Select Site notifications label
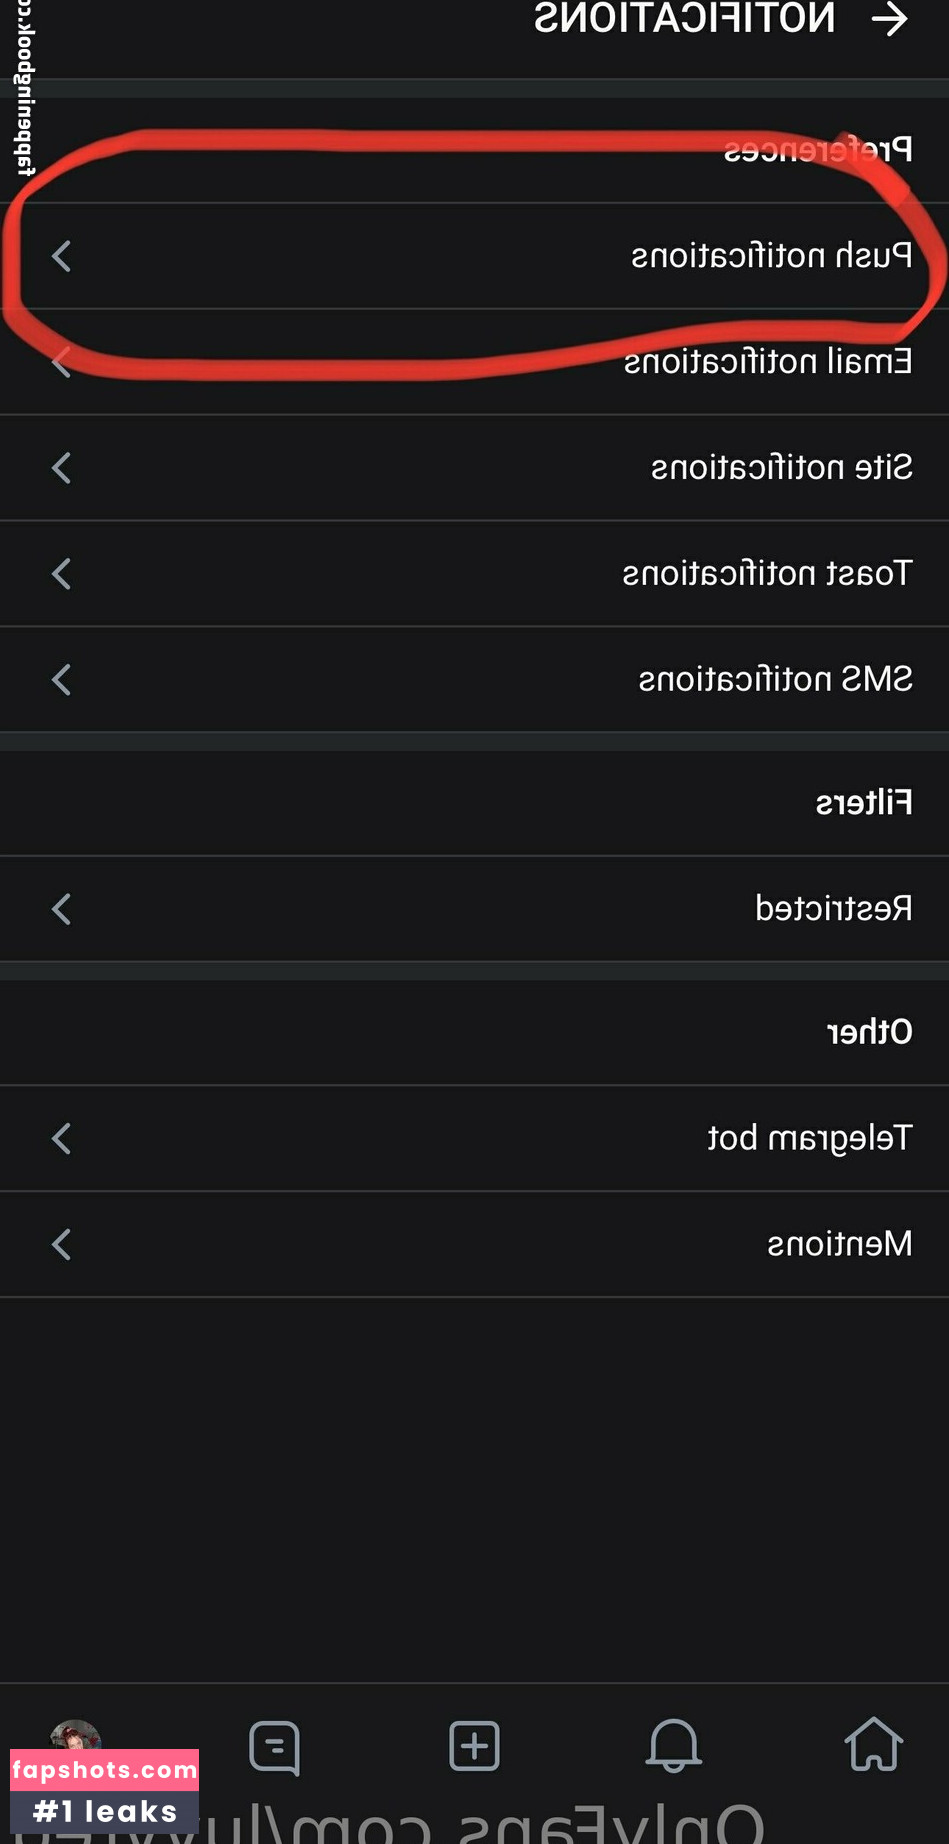This screenshot has height=1844, width=949. [x=781, y=468]
